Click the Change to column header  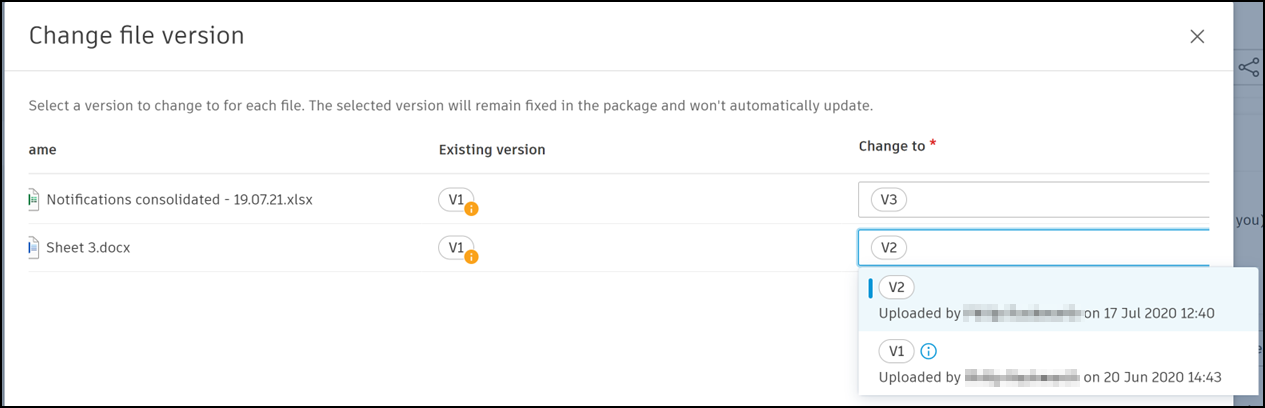click(x=891, y=146)
